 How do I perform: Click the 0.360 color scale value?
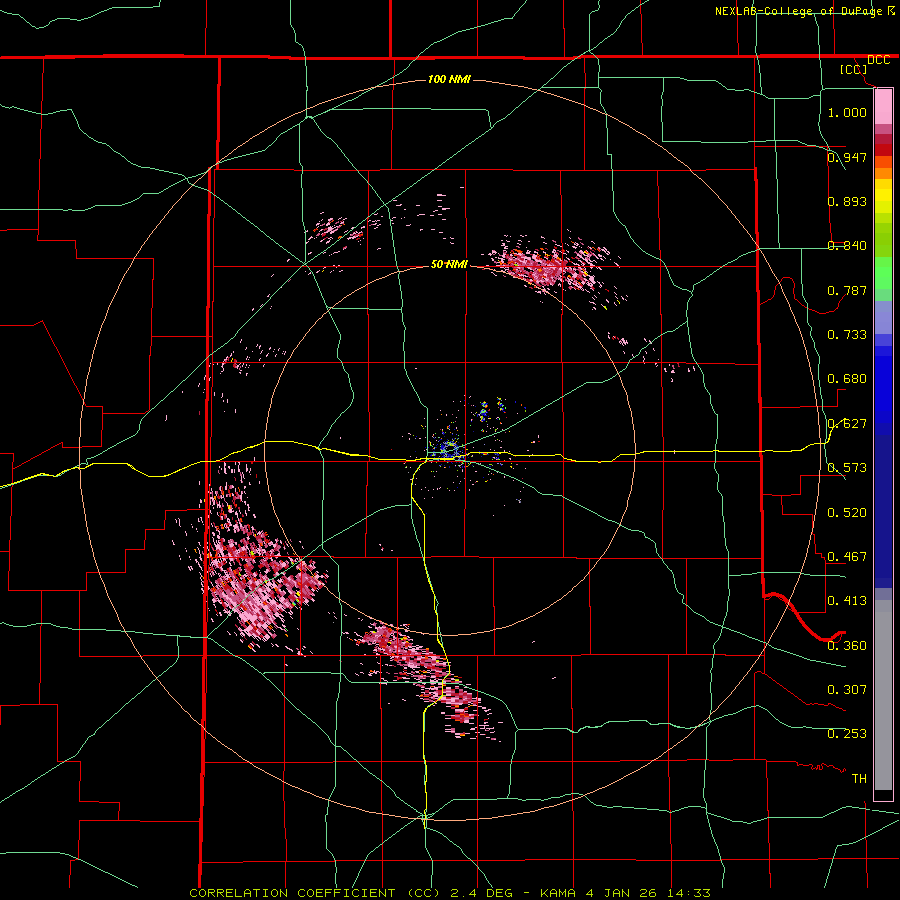847,646
